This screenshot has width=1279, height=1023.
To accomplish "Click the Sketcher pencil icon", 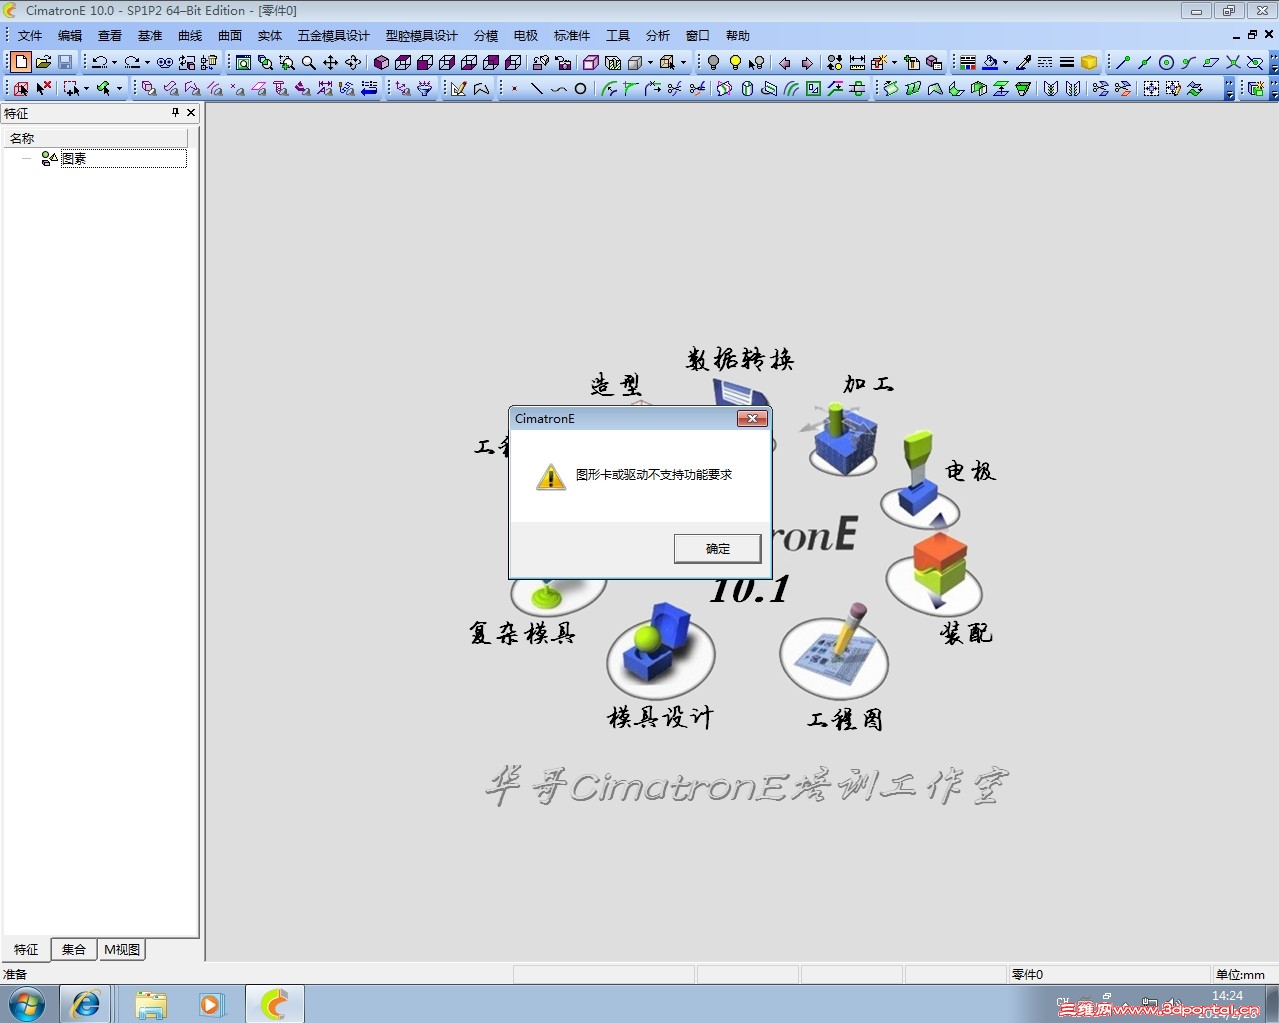I will click(x=459, y=89).
